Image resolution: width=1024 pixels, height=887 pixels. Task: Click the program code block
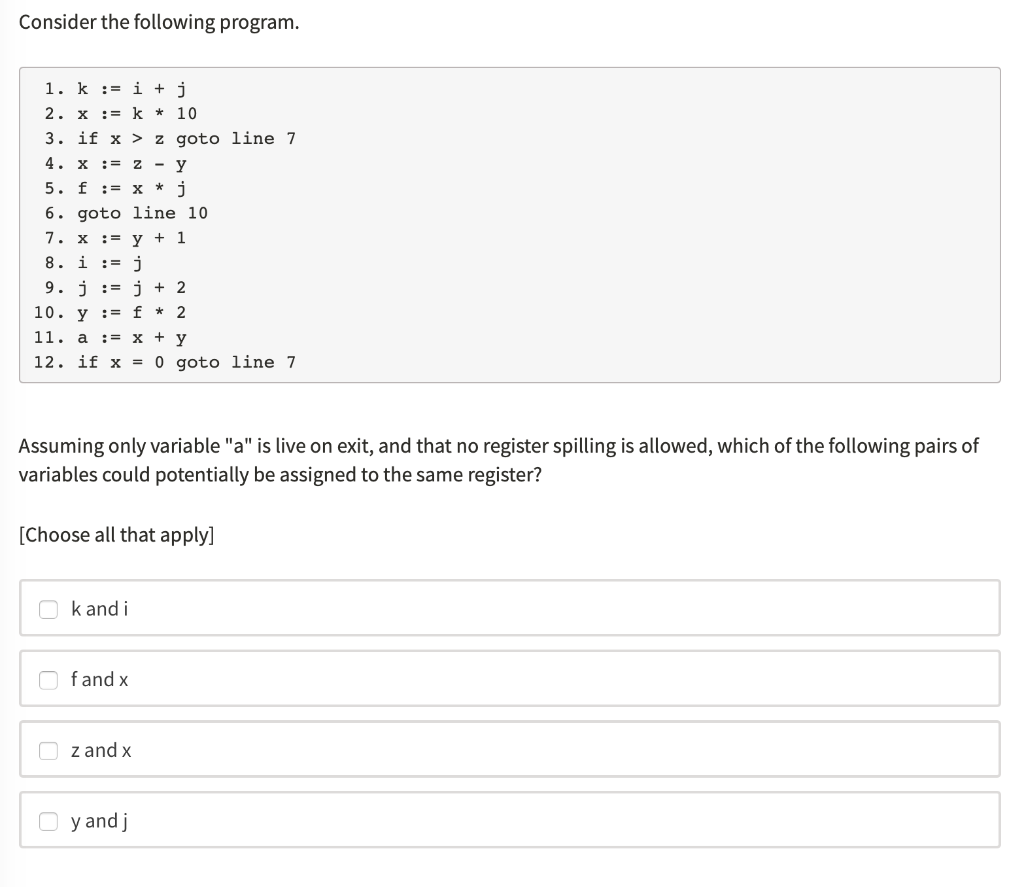click(x=510, y=225)
